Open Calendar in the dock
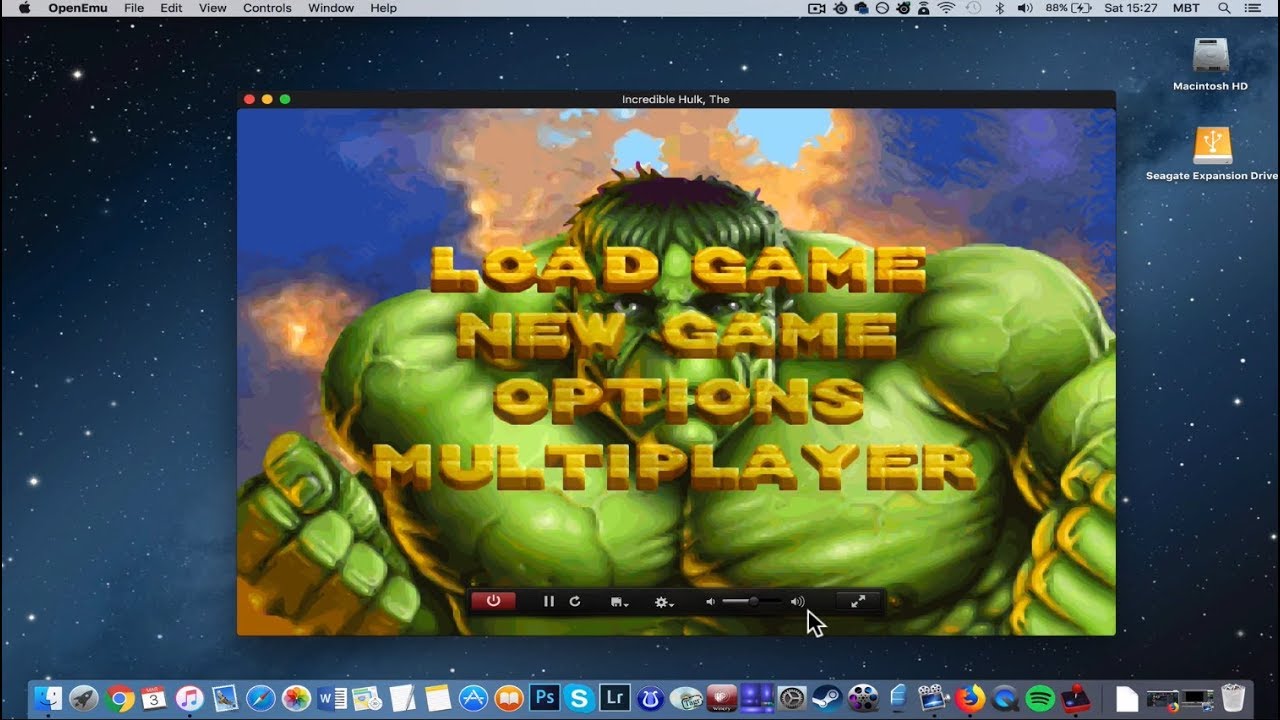Image resolution: width=1280 pixels, height=720 pixels. click(154, 698)
